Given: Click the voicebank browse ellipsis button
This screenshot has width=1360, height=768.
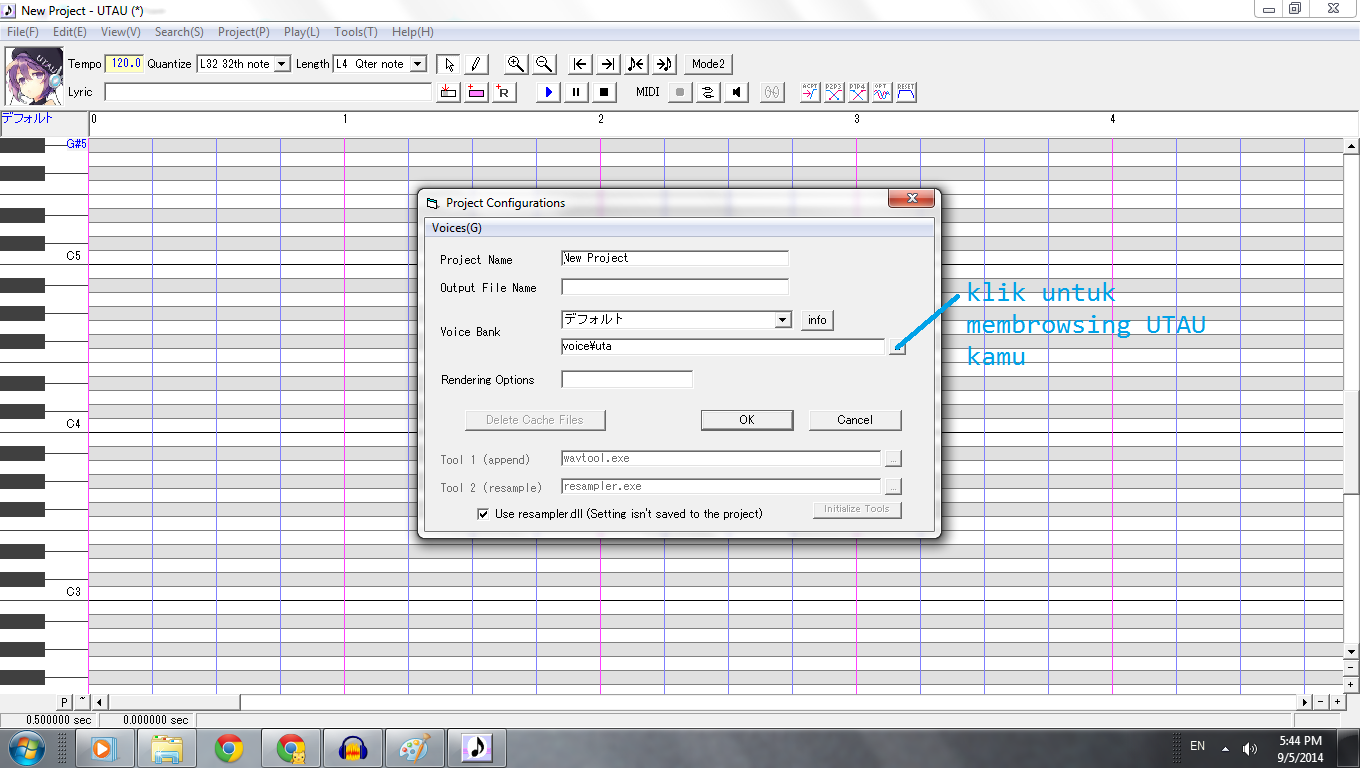Looking at the screenshot, I should click(895, 347).
